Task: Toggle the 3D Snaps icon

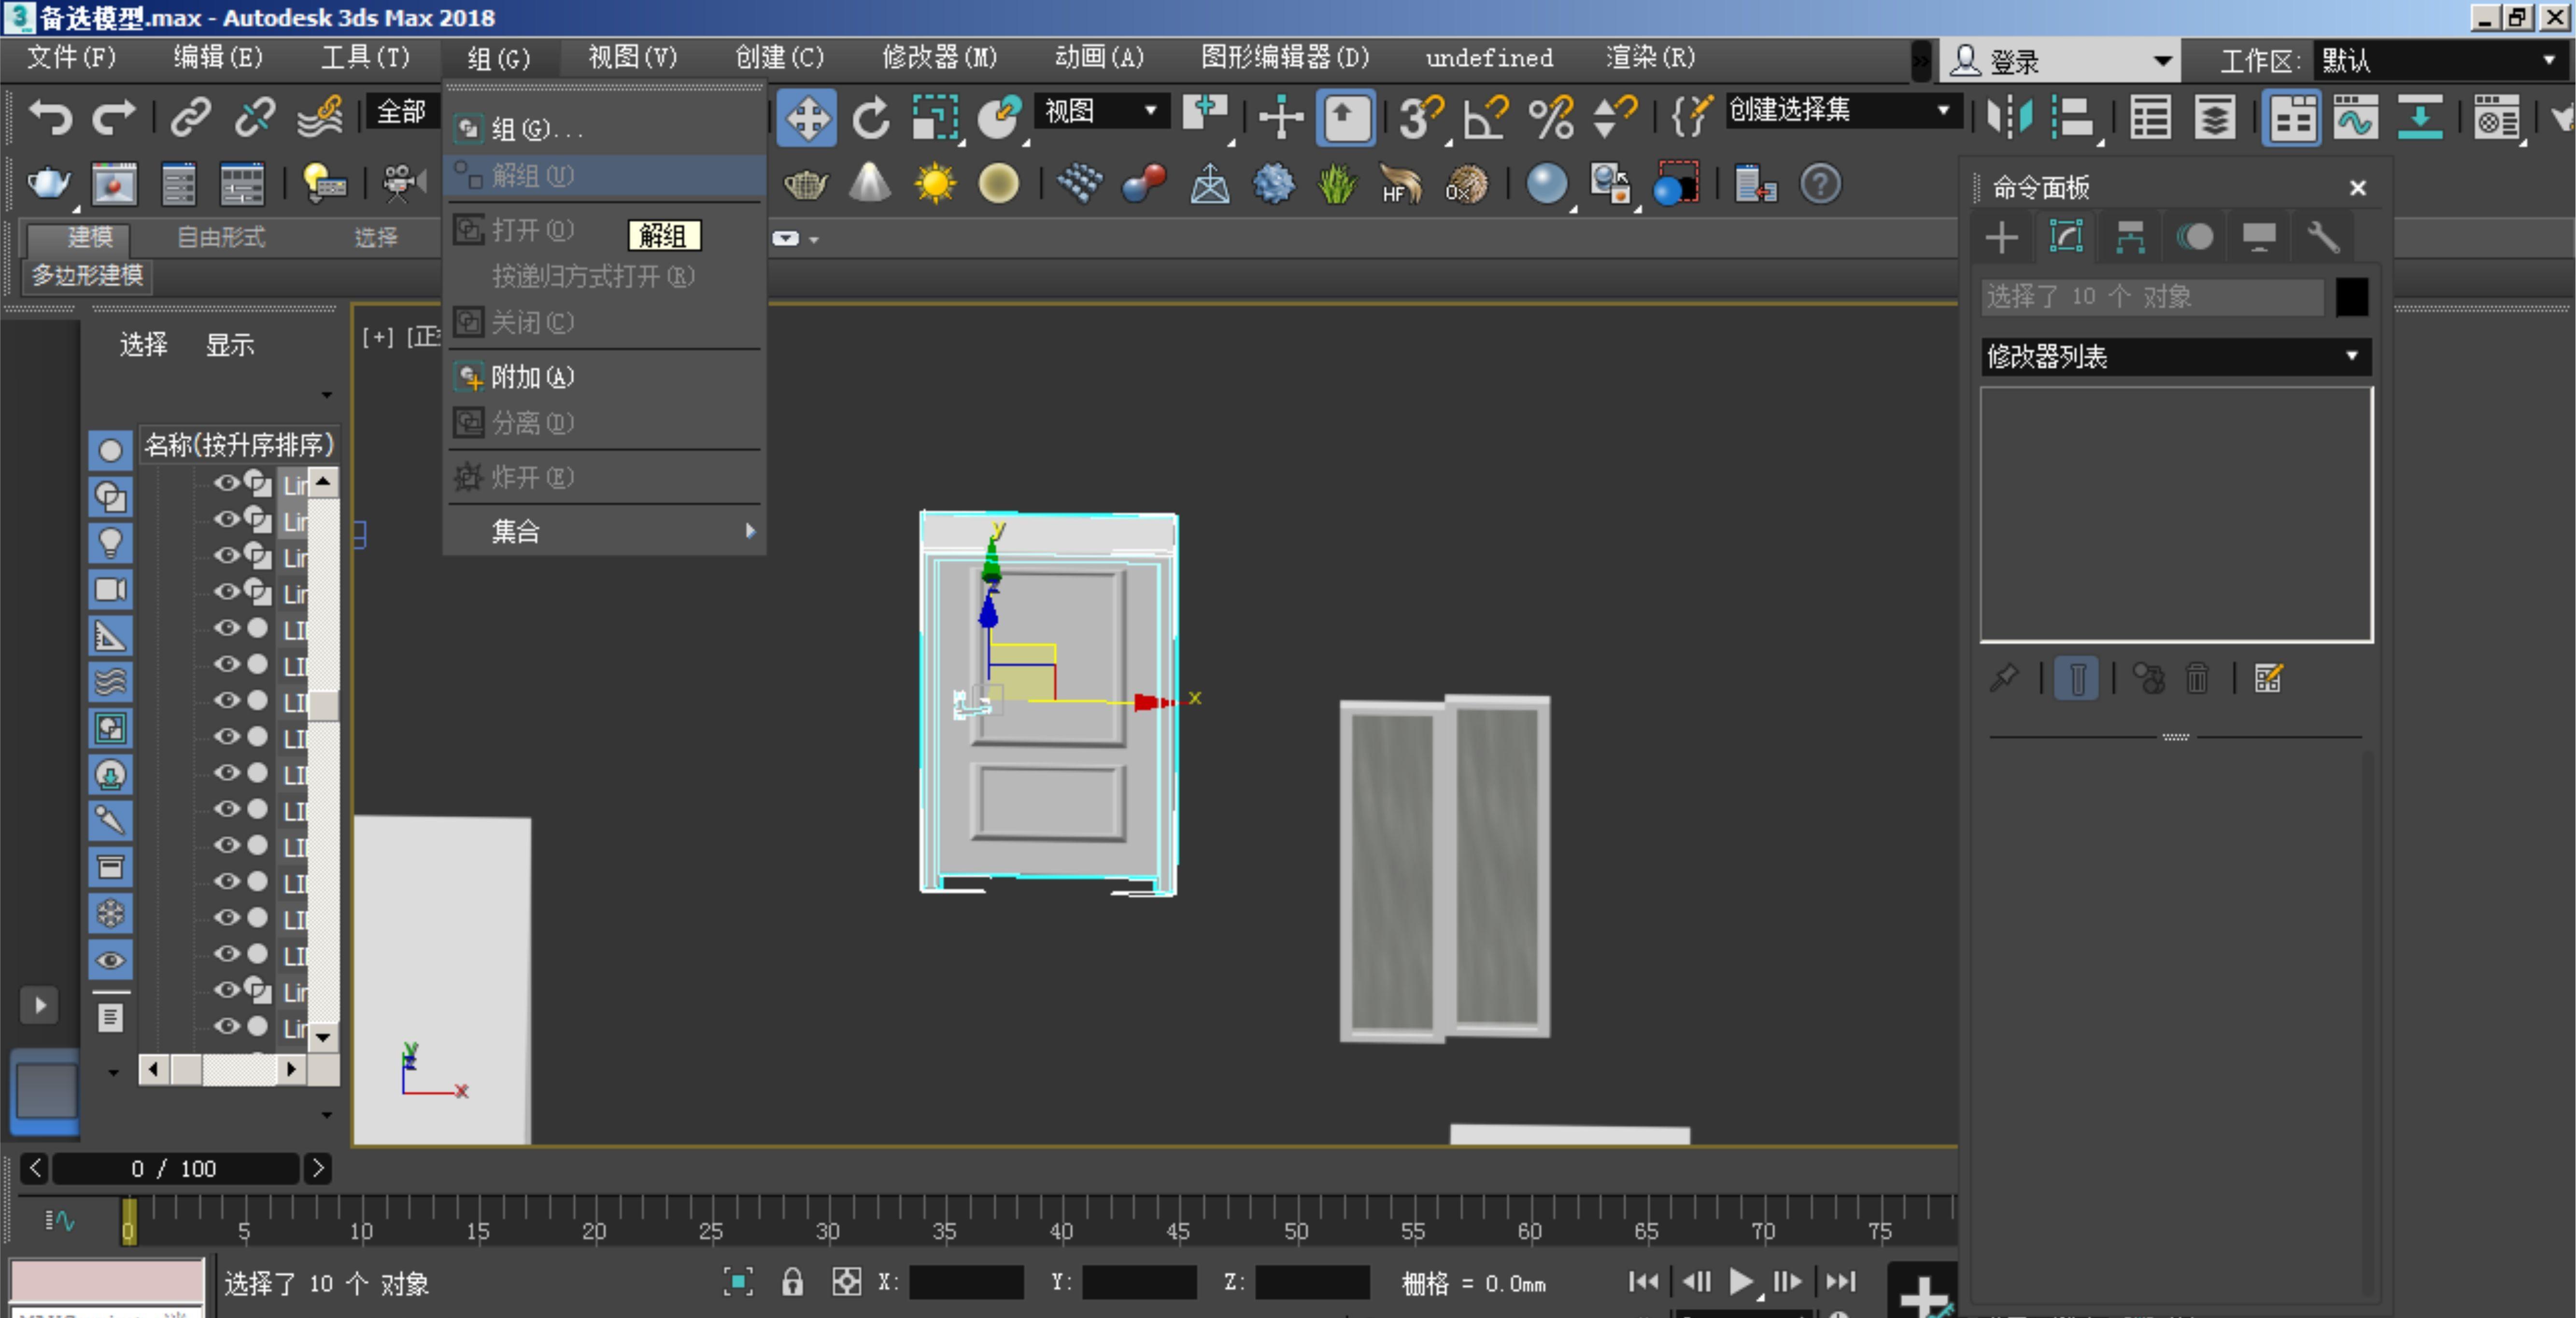Action: (1421, 118)
